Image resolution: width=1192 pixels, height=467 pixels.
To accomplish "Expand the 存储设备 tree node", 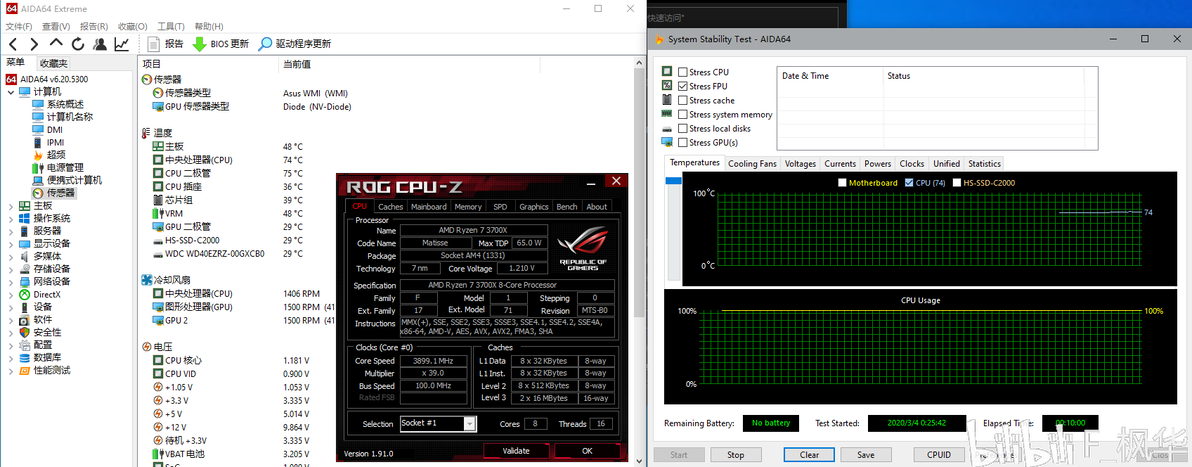I will coord(11,269).
